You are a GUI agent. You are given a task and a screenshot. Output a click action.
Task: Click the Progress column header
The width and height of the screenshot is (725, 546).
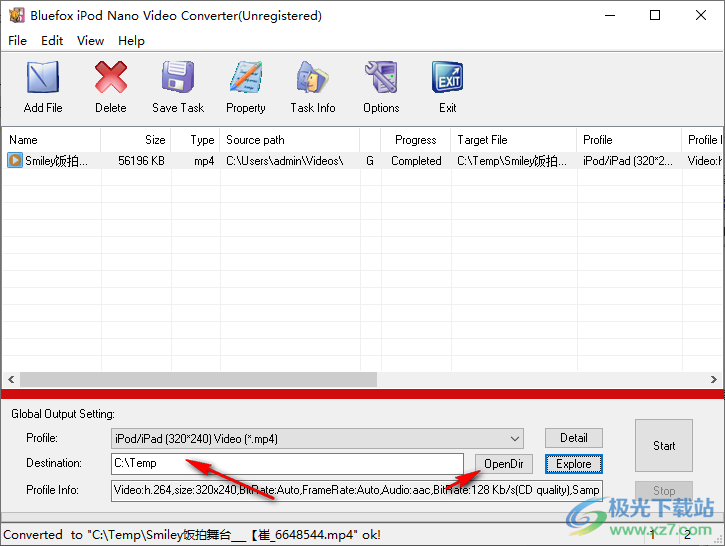(x=415, y=140)
